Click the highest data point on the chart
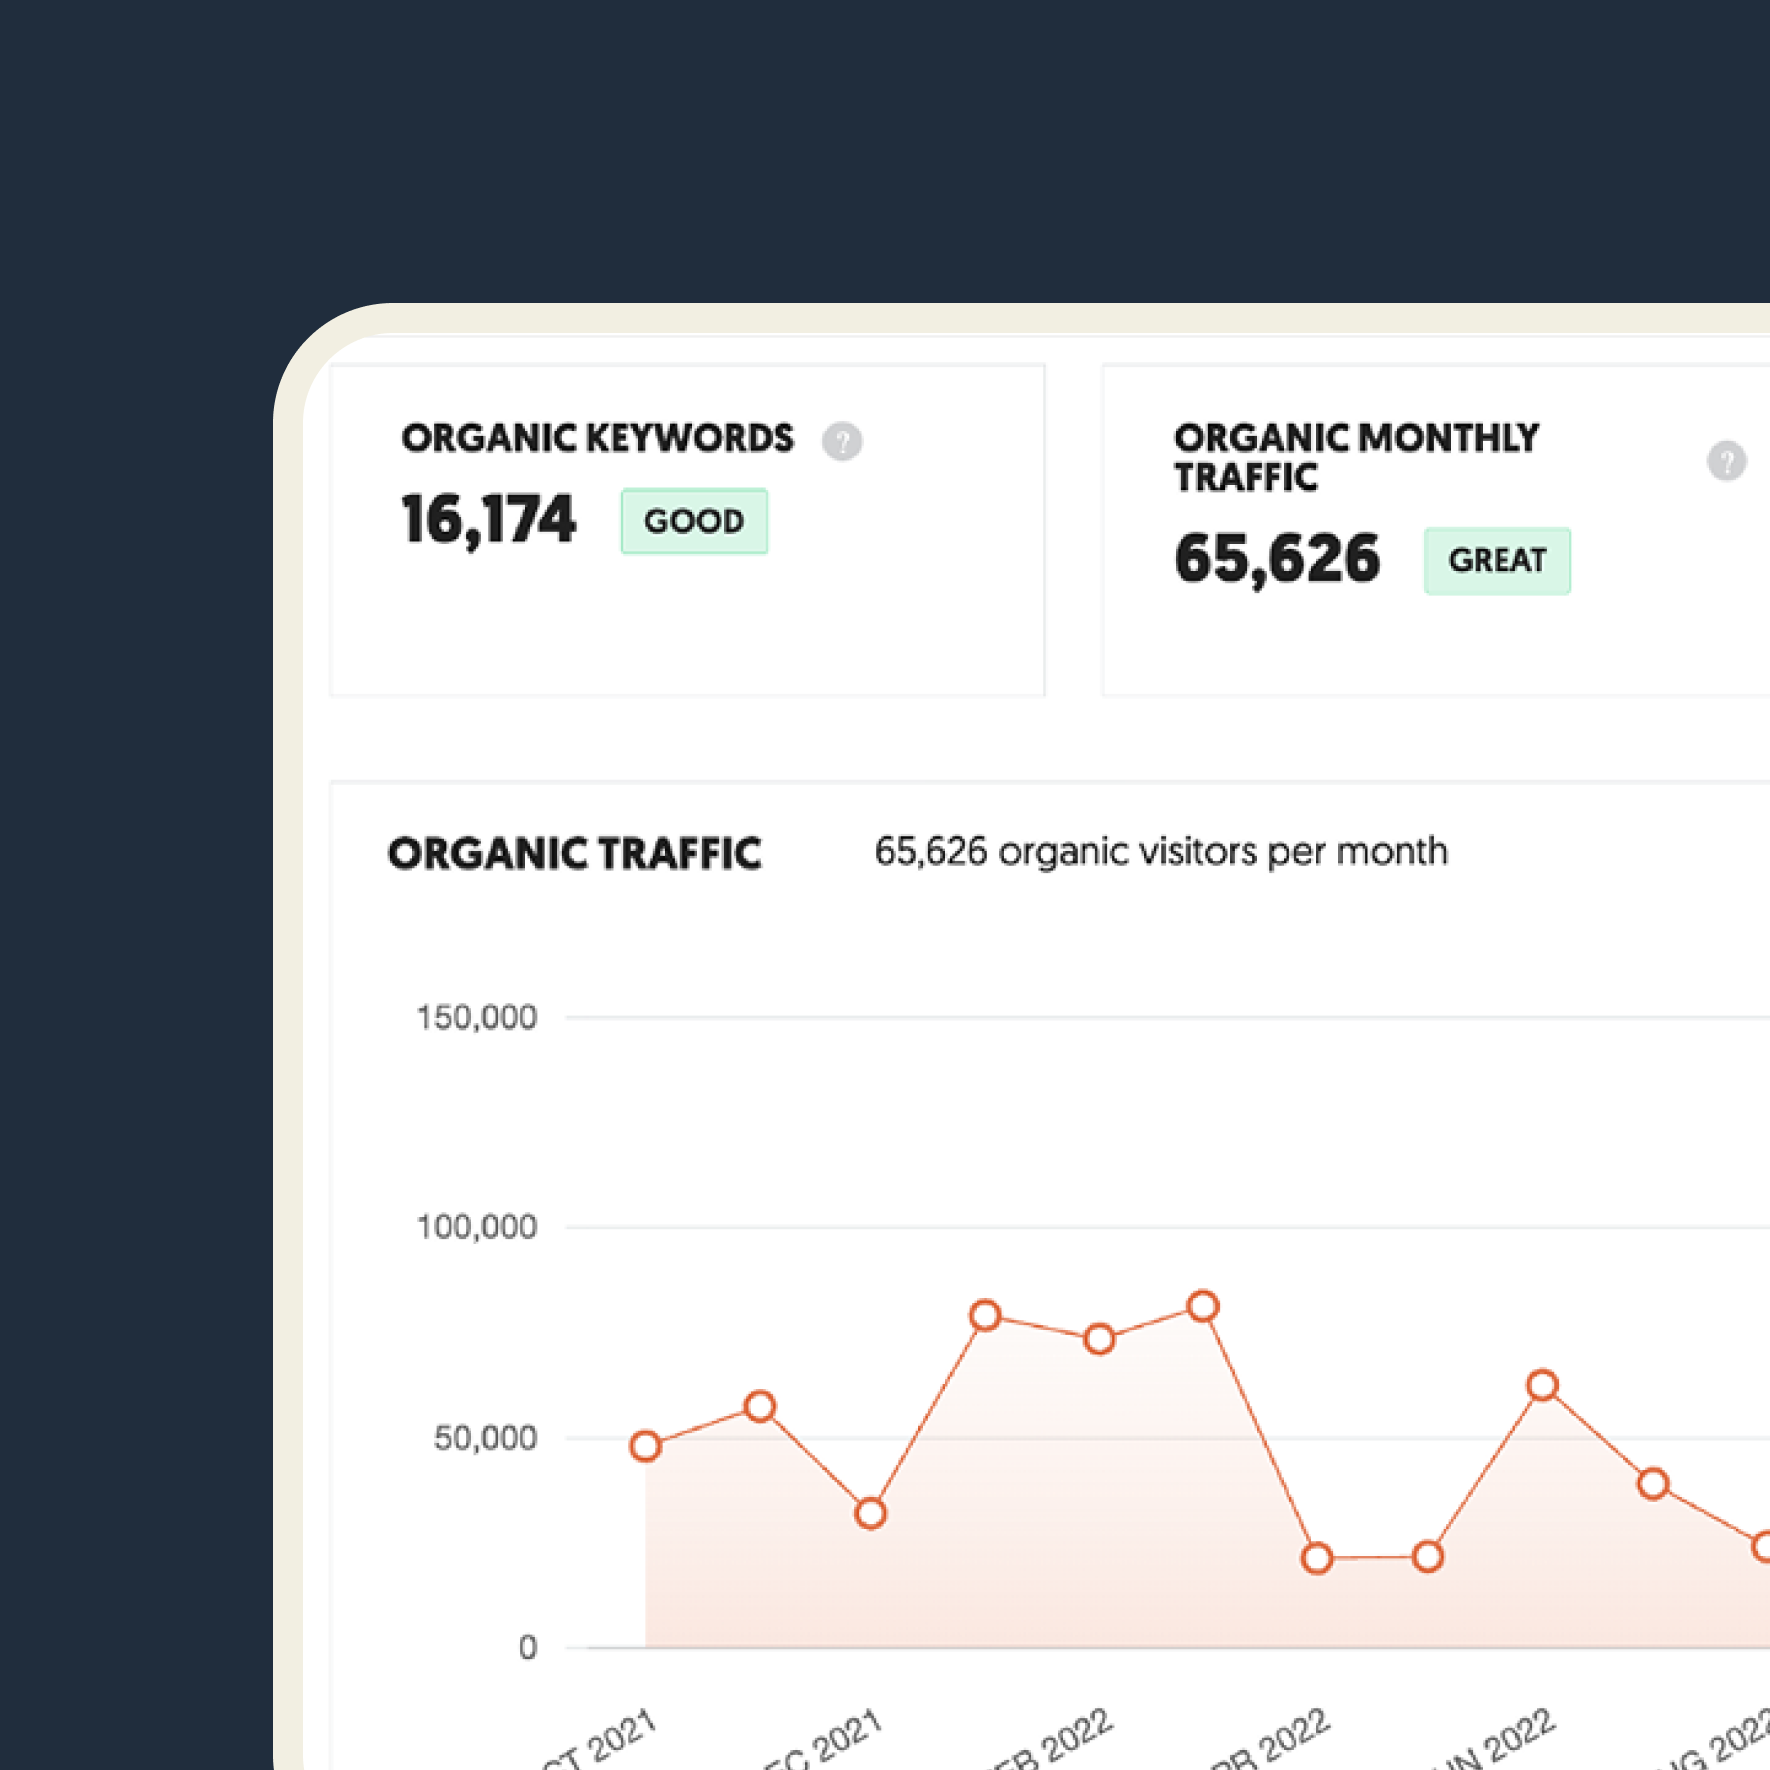Screen dimensions: 1770x1770 click(1203, 1306)
